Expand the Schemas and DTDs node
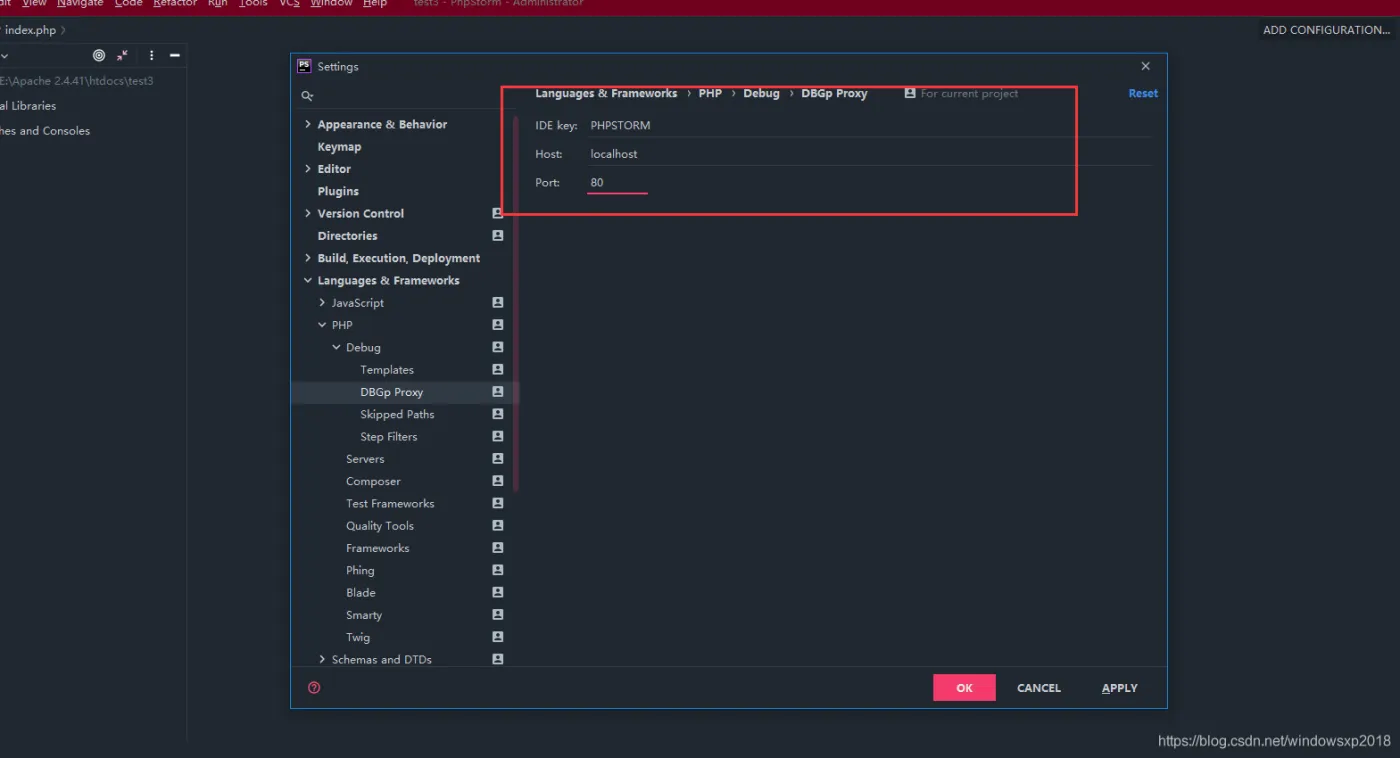The image size is (1400, 758). pyautogui.click(x=322, y=659)
